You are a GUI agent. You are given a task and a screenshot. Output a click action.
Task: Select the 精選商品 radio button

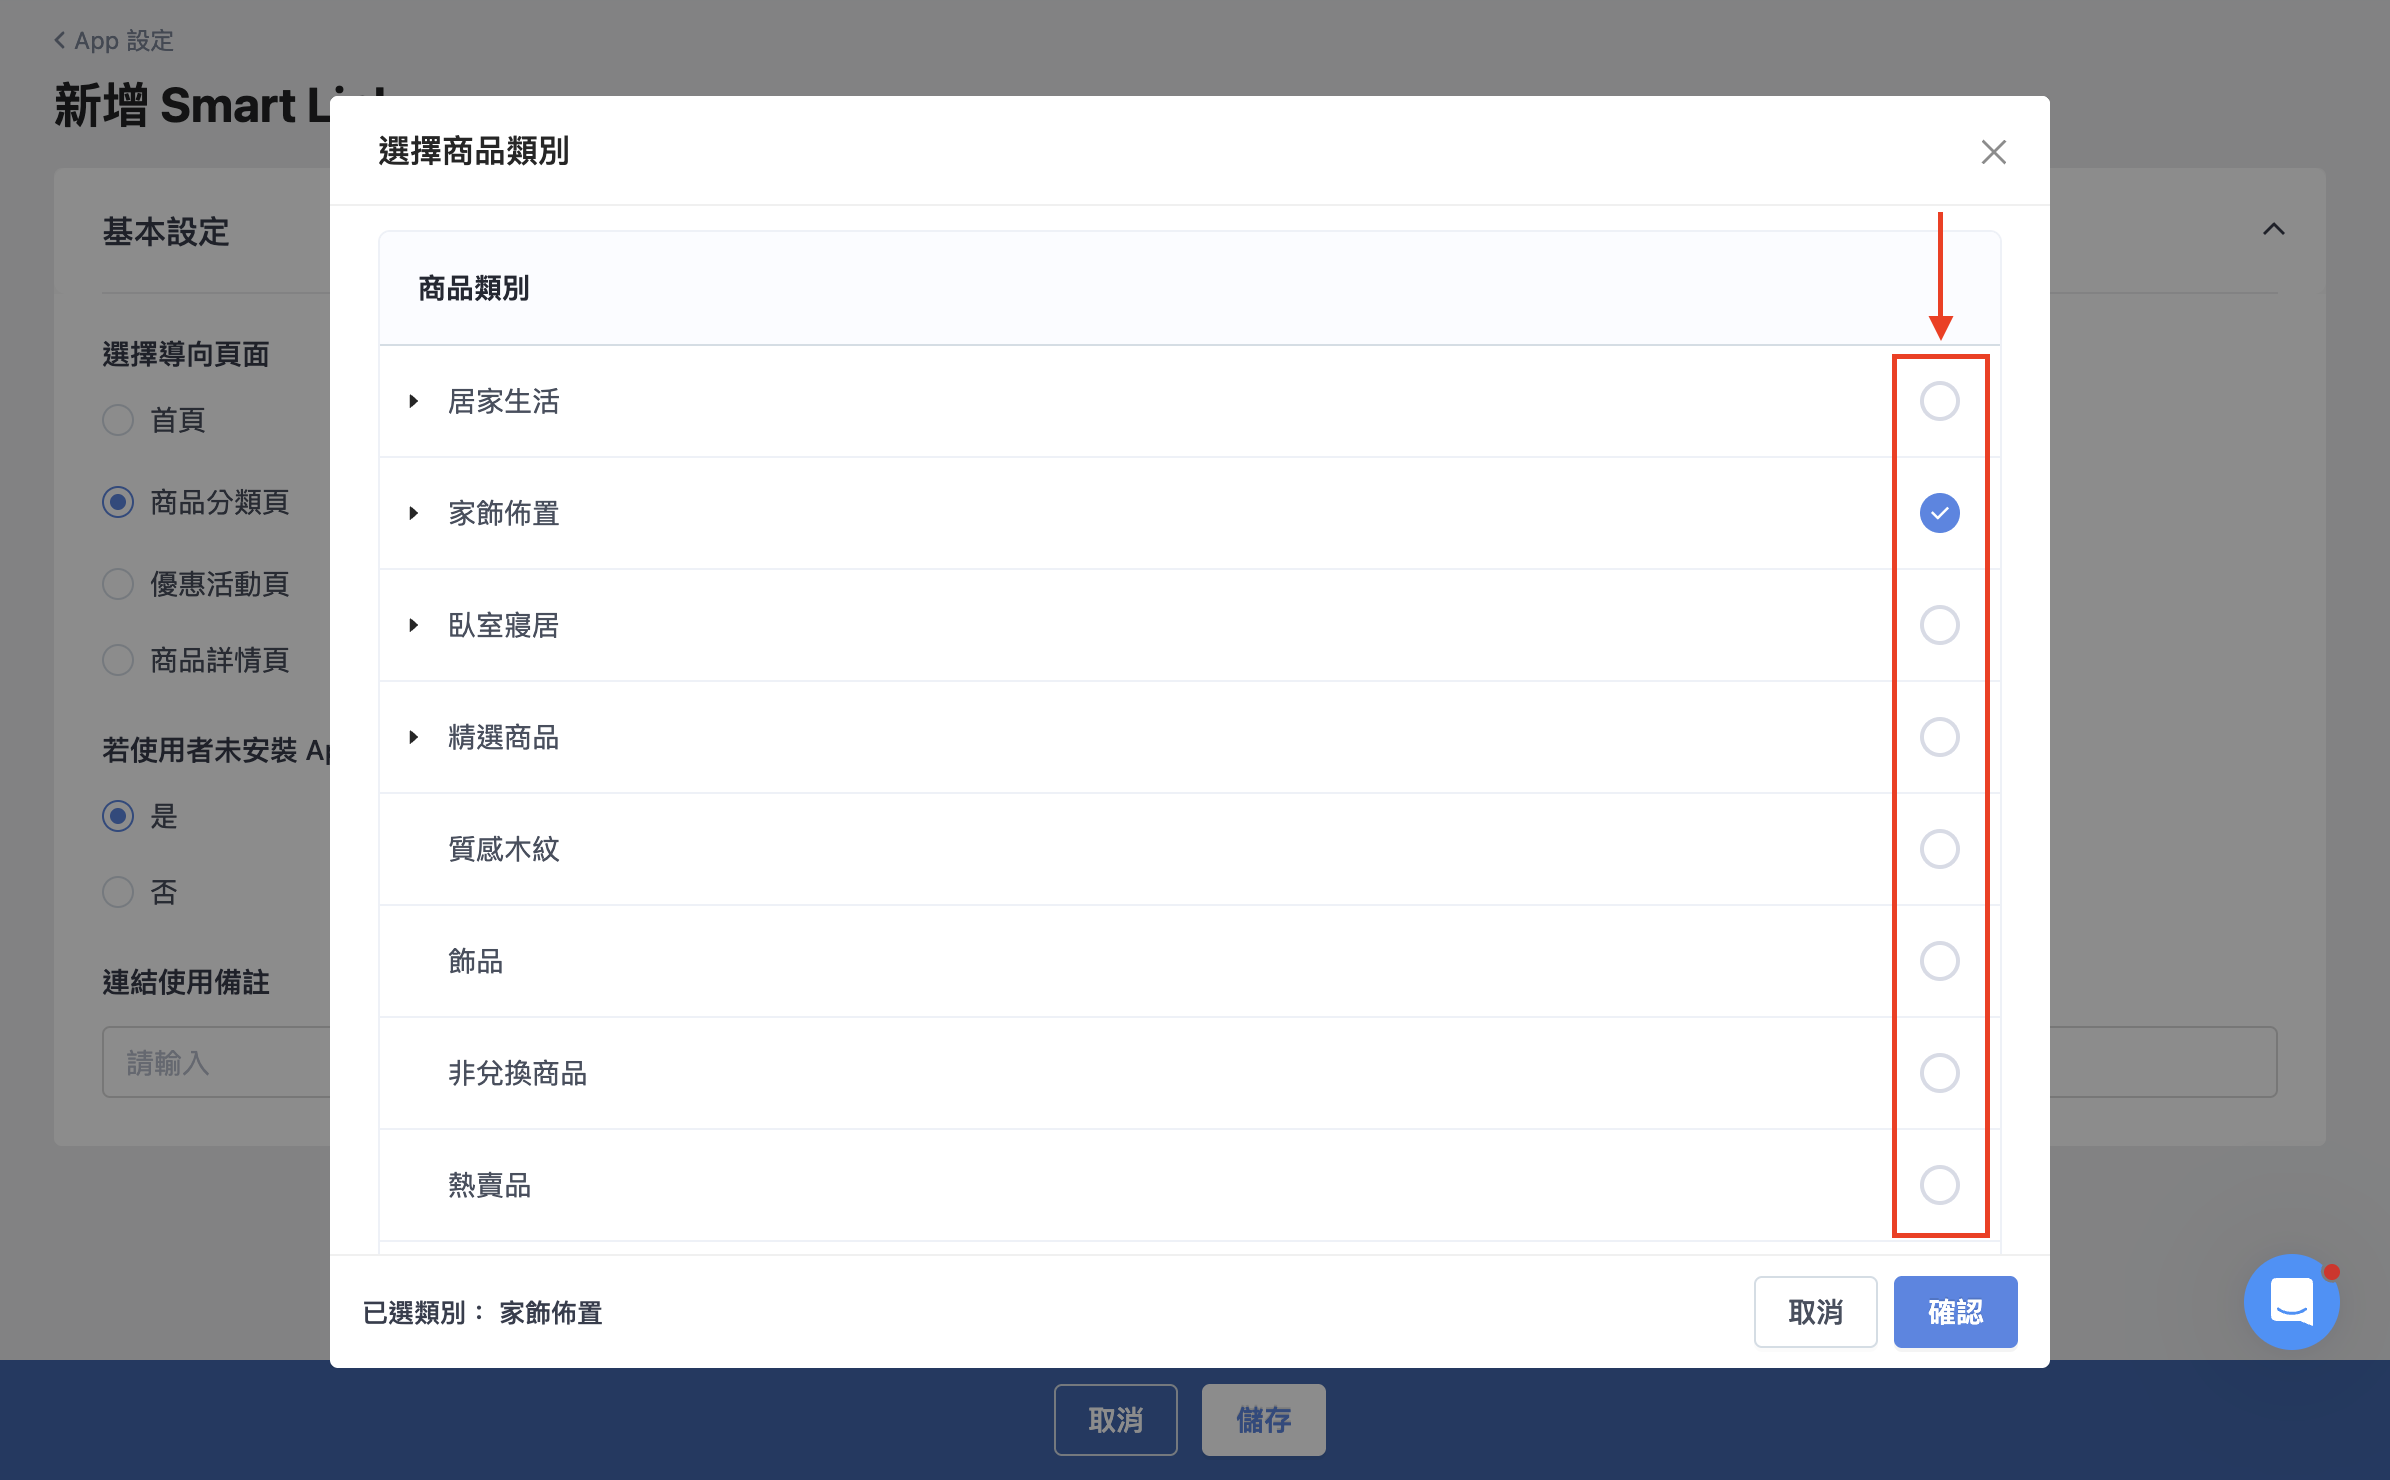click(x=1939, y=737)
